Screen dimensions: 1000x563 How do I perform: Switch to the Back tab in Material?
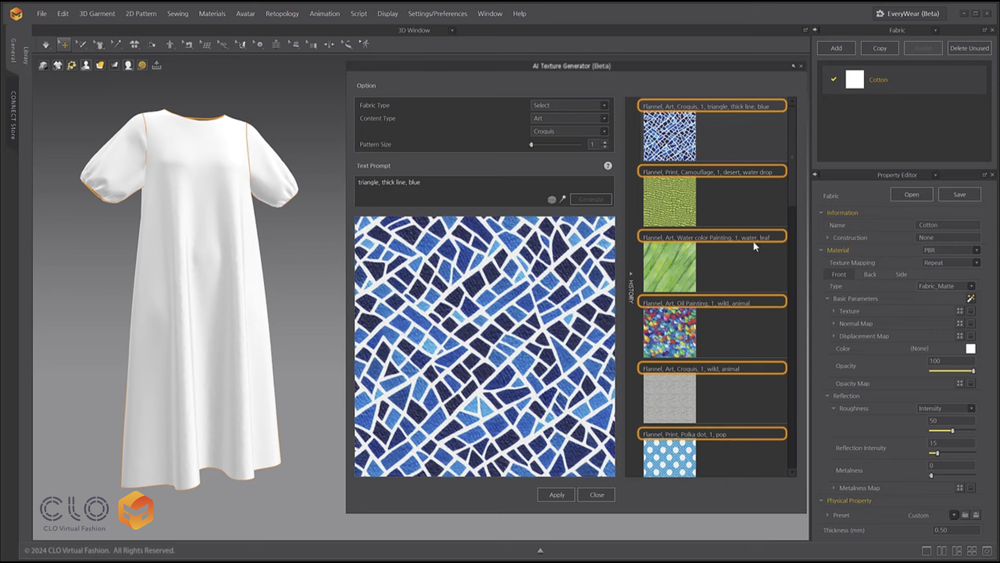tap(870, 274)
